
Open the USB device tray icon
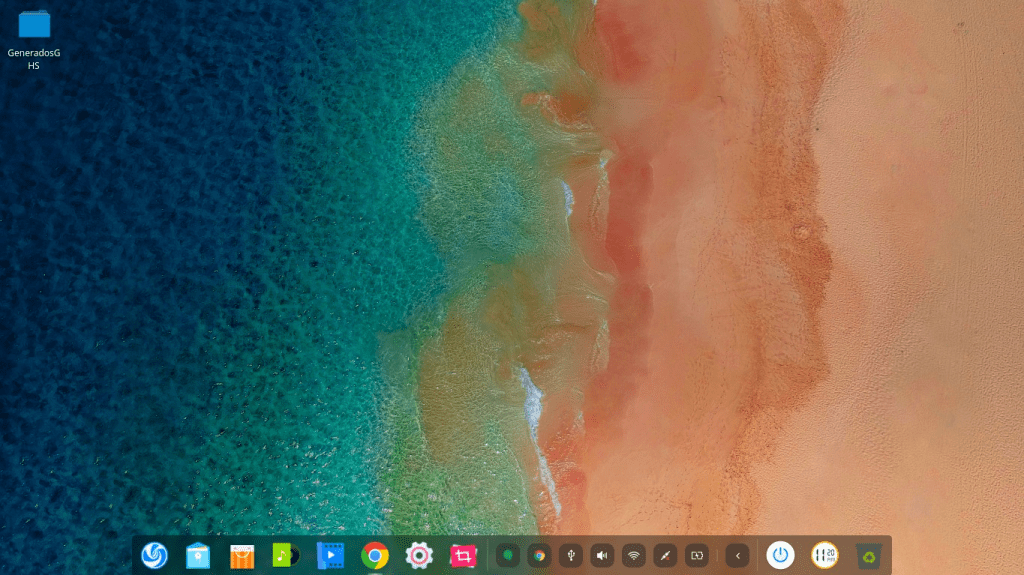click(570, 555)
